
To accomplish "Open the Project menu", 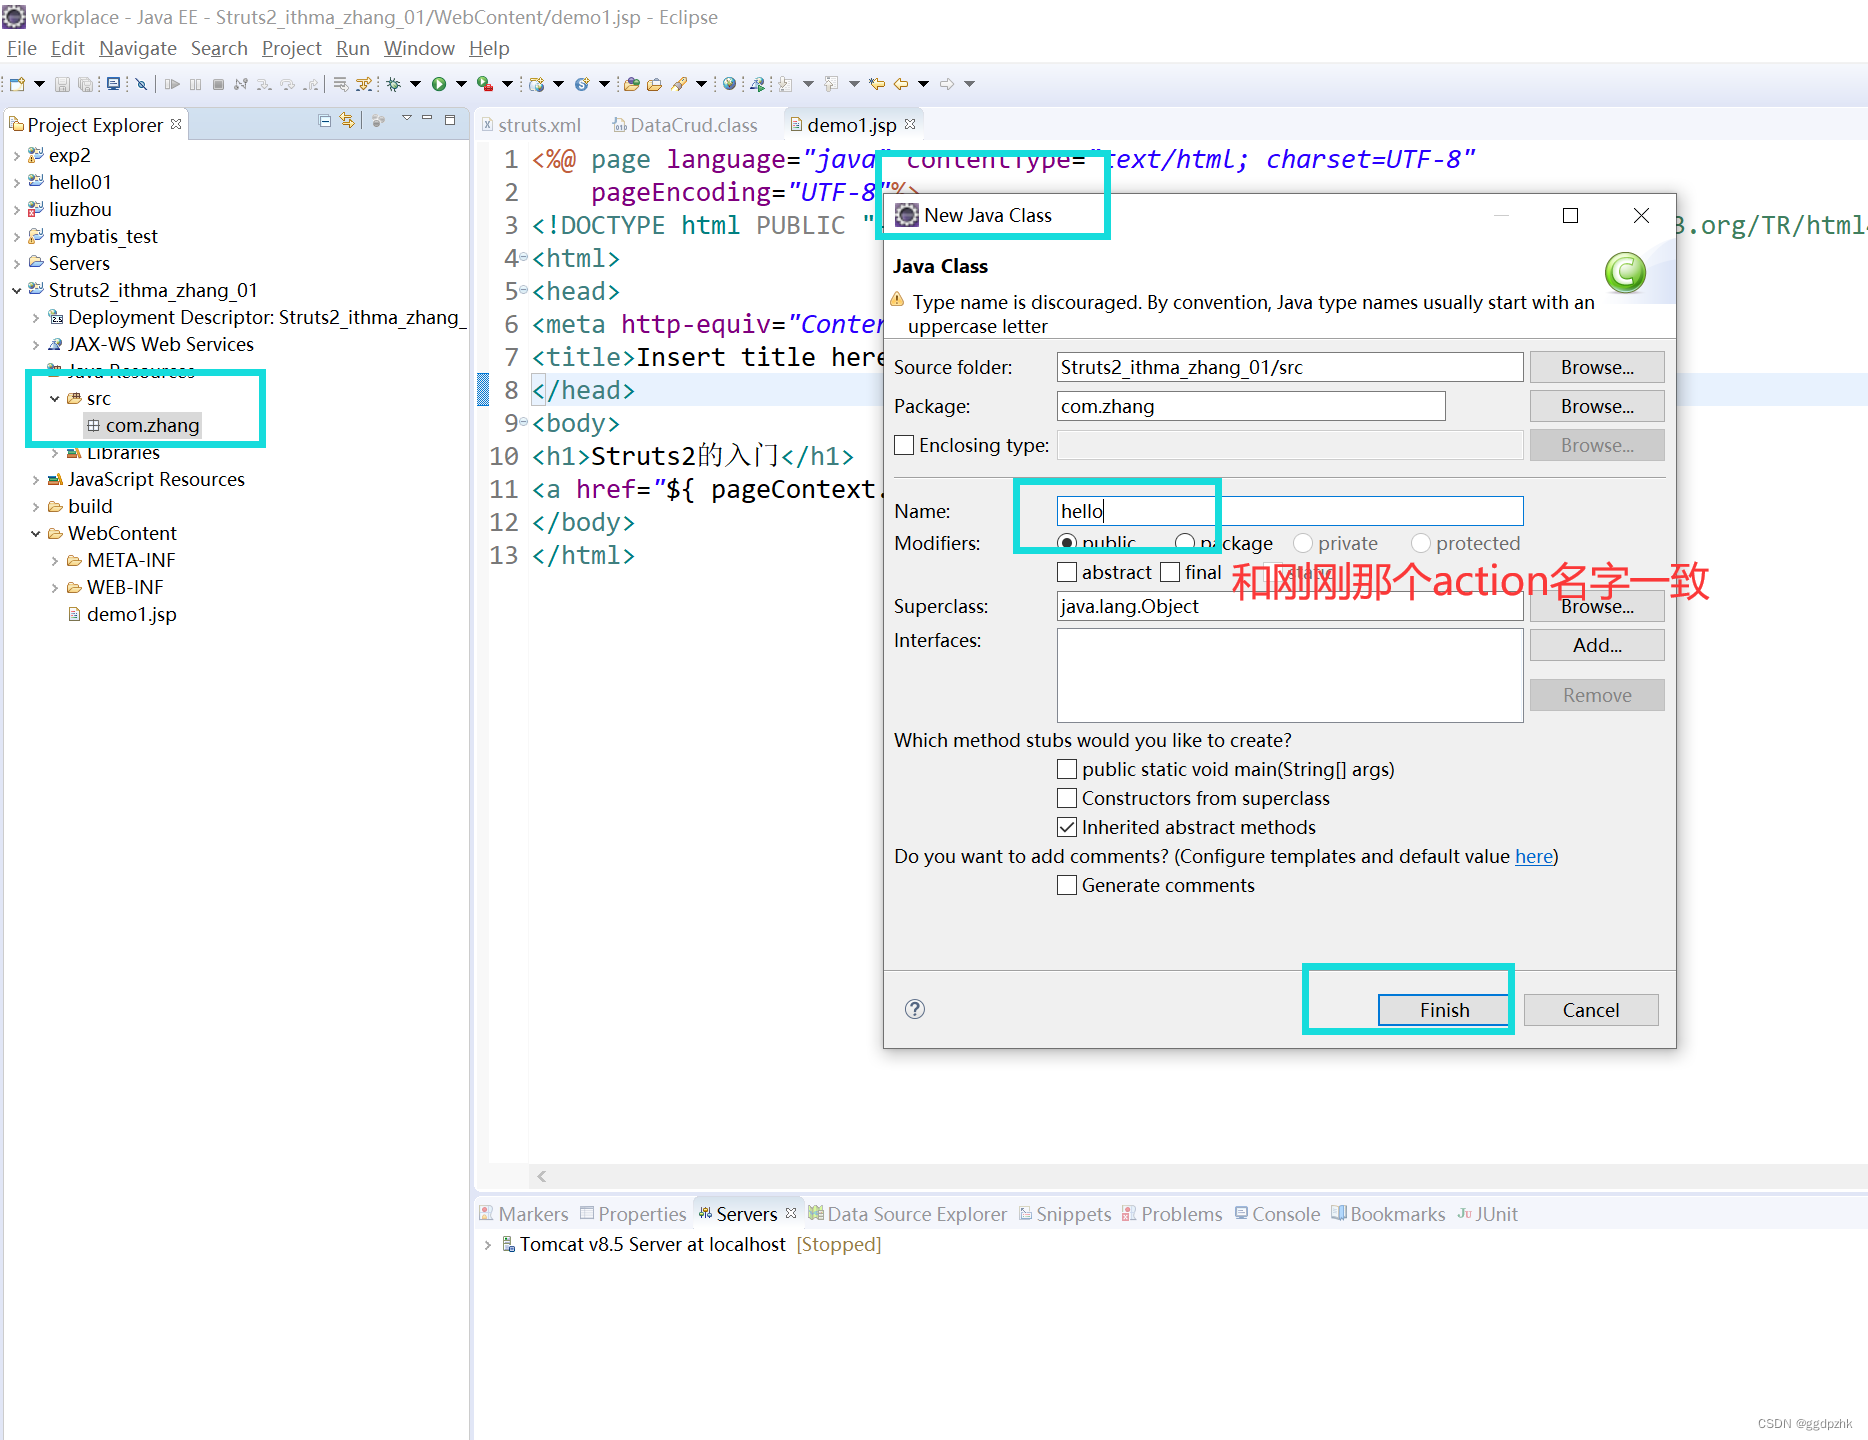I will 291,48.
